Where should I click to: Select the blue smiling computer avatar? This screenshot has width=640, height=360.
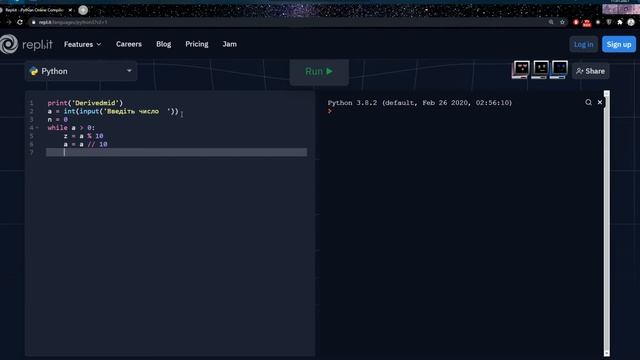coord(559,69)
